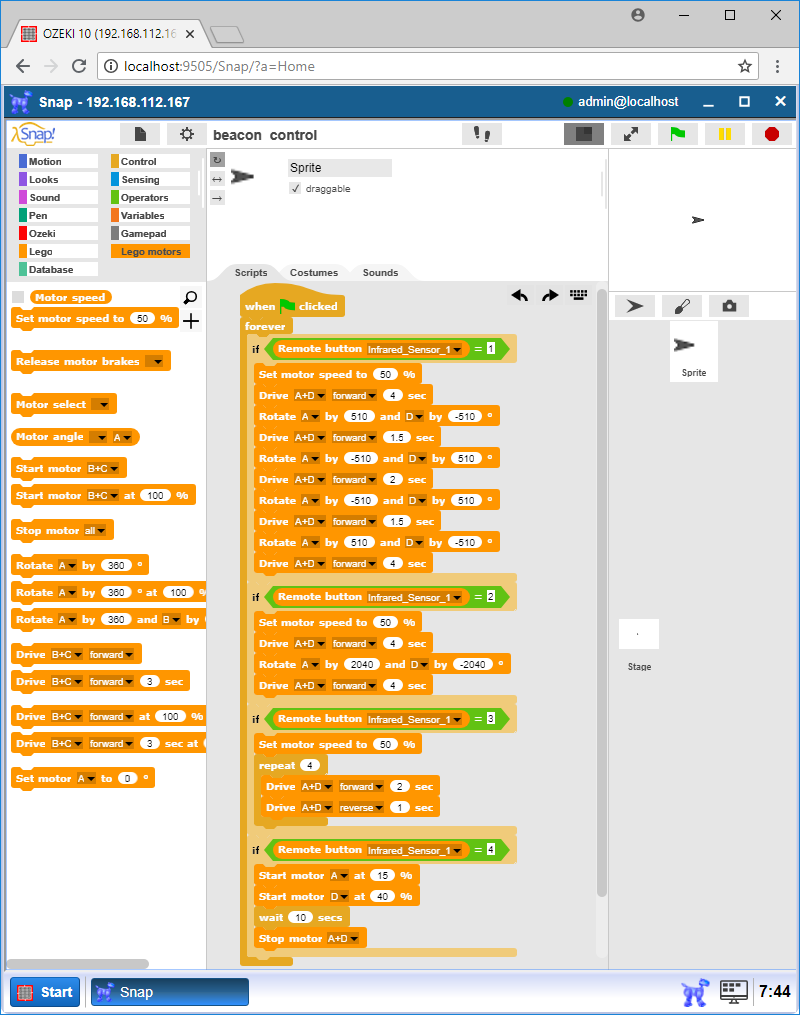Toggle full screen stage mode
Screen dimensions: 800x1015
pos(630,134)
